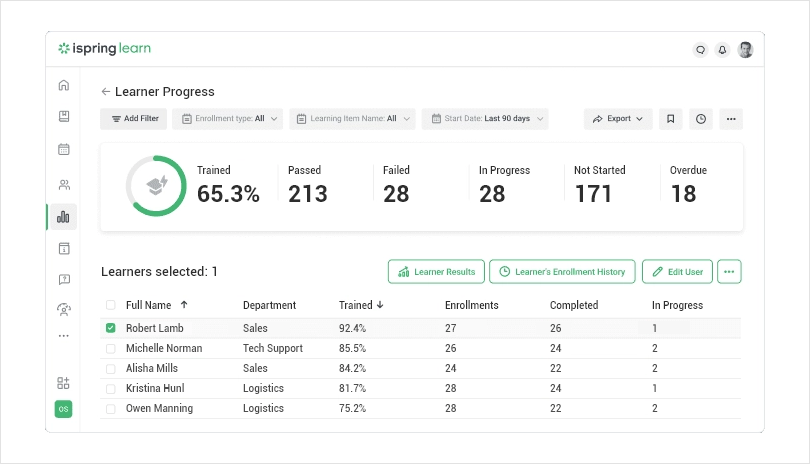Click the calendar icon in the sidebar
This screenshot has height=464, width=810.
pos(64,150)
